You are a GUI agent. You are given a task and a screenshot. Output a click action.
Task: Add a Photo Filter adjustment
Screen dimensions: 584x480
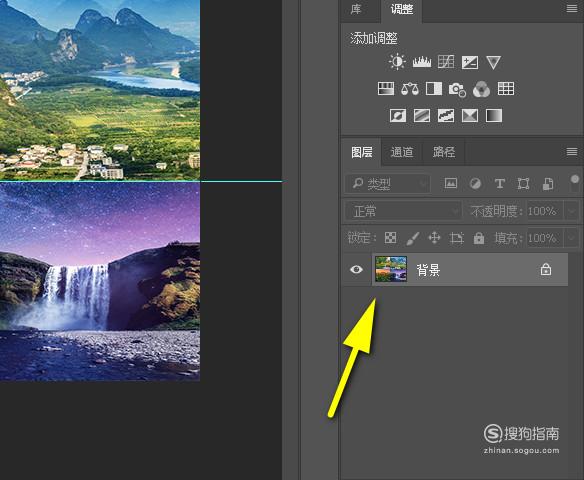(x=457, y=89)
